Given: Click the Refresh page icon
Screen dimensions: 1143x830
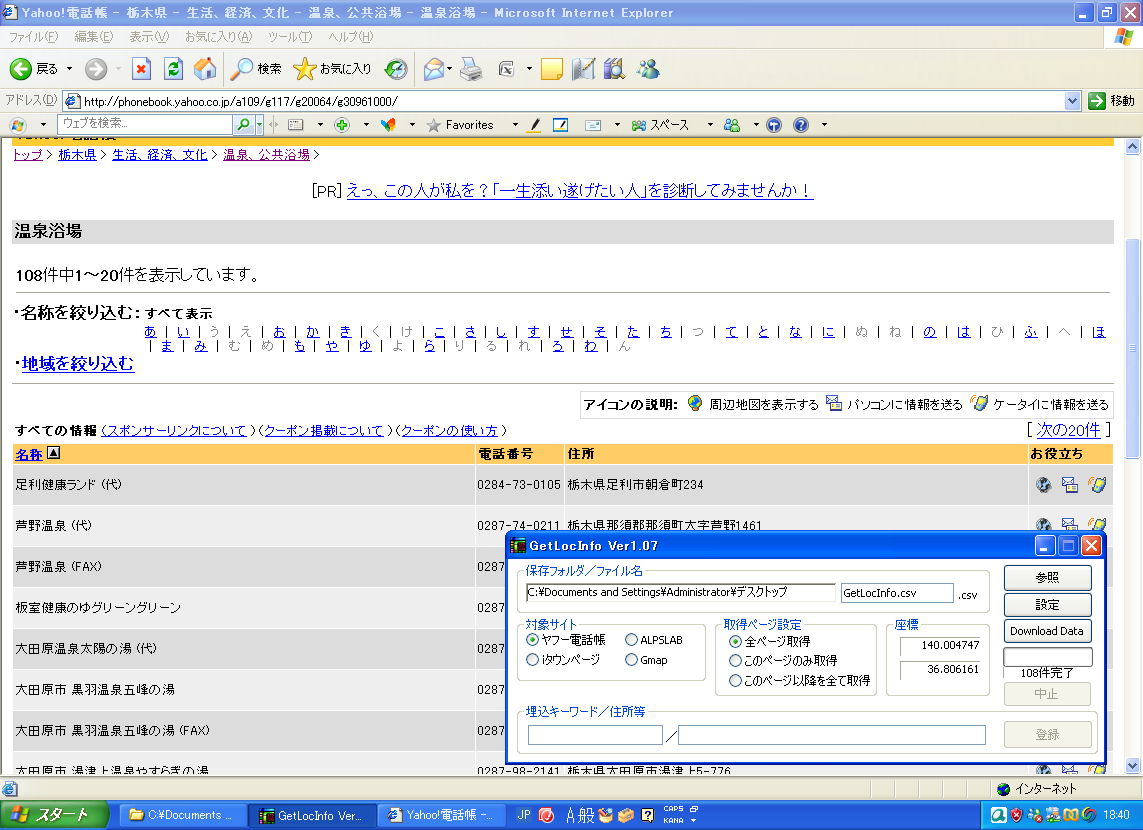Looking at the screenshot, I should [x=173, y=69].
